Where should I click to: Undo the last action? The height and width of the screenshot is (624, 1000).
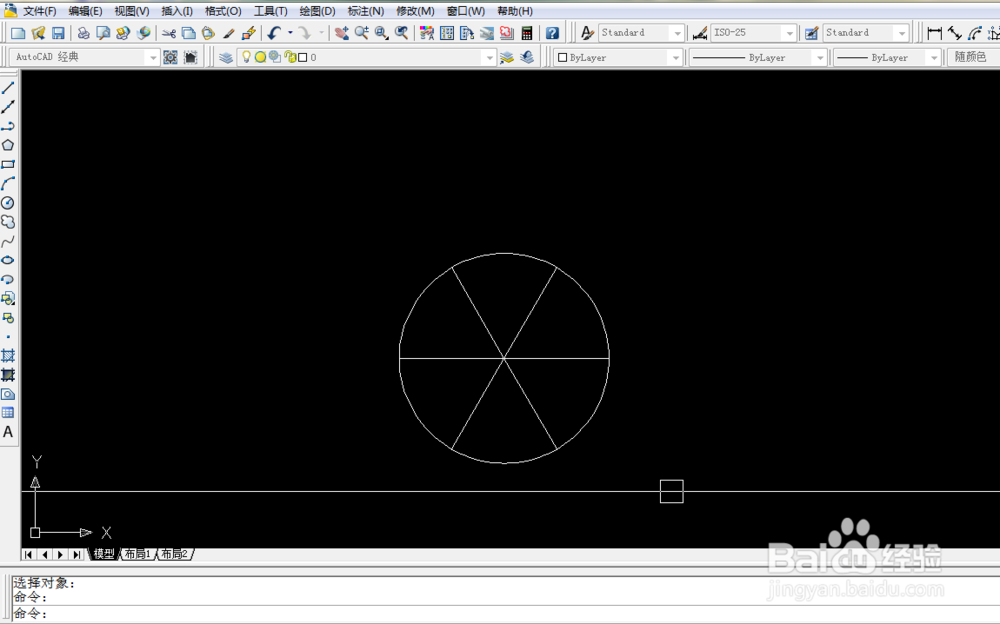click(275, 33)
